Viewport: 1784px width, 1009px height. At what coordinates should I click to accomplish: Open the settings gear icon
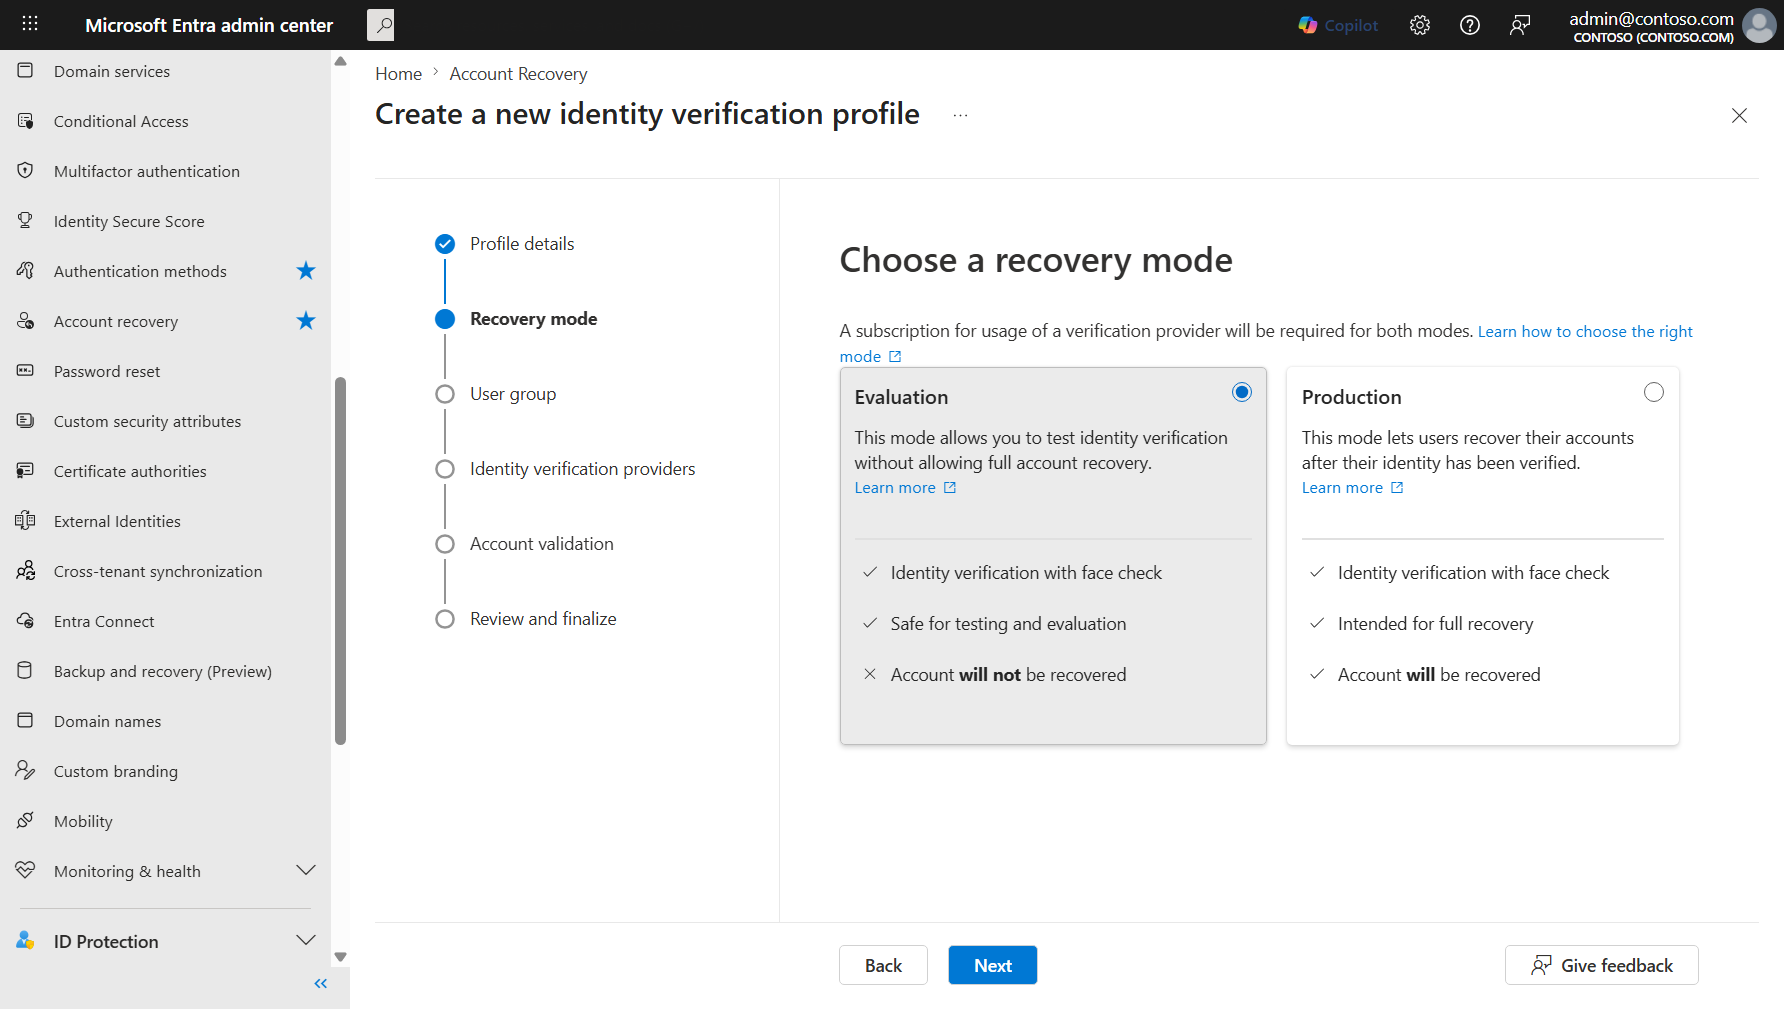coord(1420,25)
